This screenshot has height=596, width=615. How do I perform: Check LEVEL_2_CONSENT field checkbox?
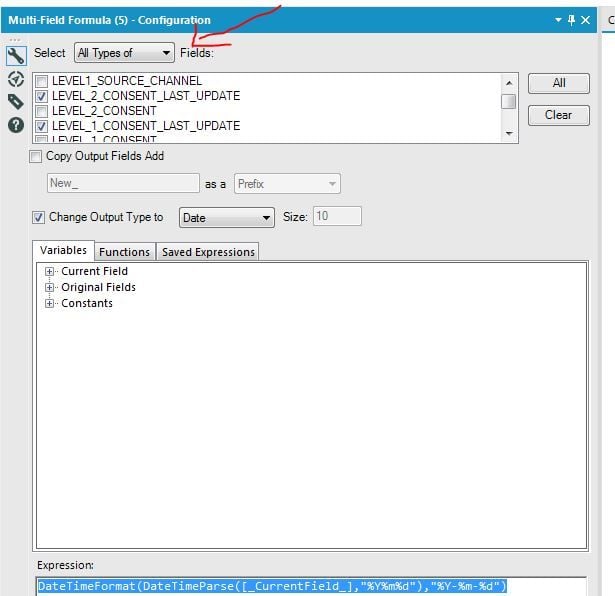(x=42, y=111)
